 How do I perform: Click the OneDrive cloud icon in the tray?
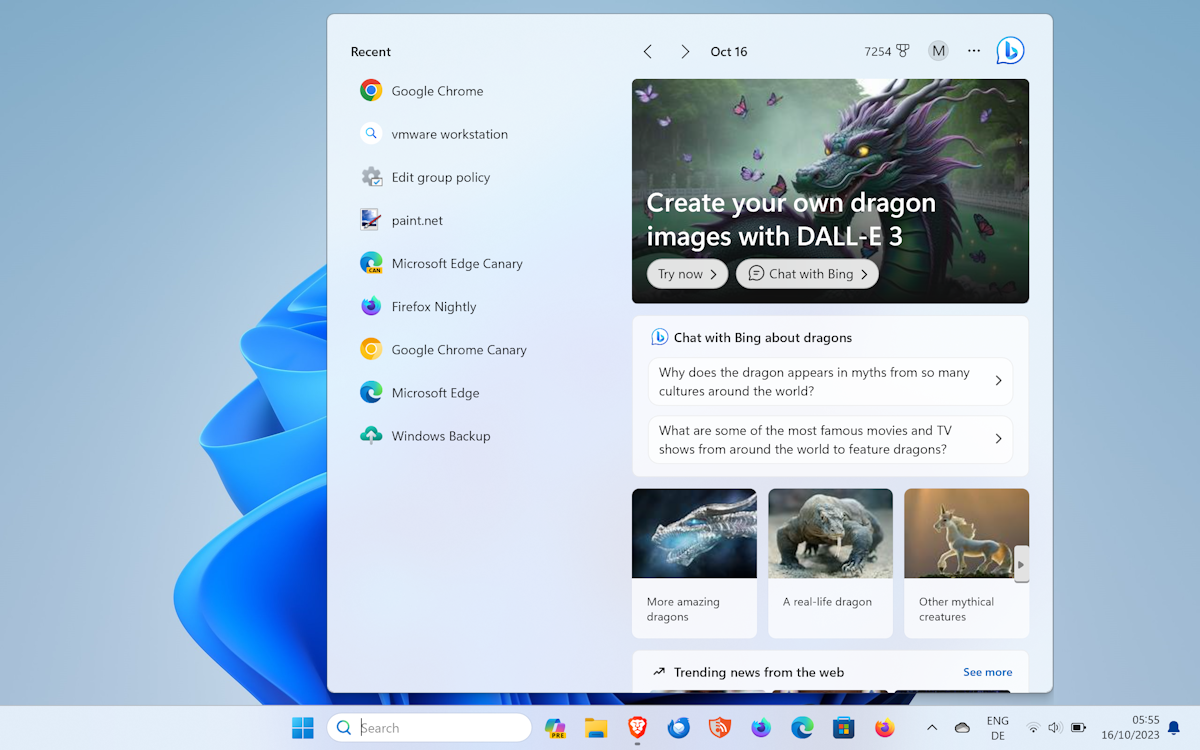coord(961,727)
